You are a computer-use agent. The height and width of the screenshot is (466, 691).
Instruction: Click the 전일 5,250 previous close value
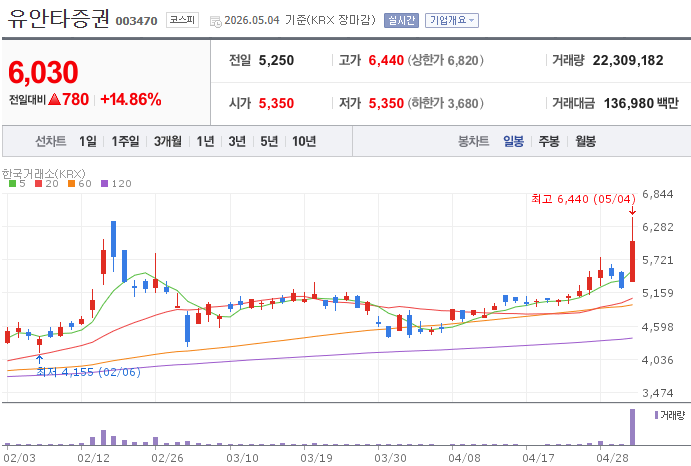coord(276,60)
